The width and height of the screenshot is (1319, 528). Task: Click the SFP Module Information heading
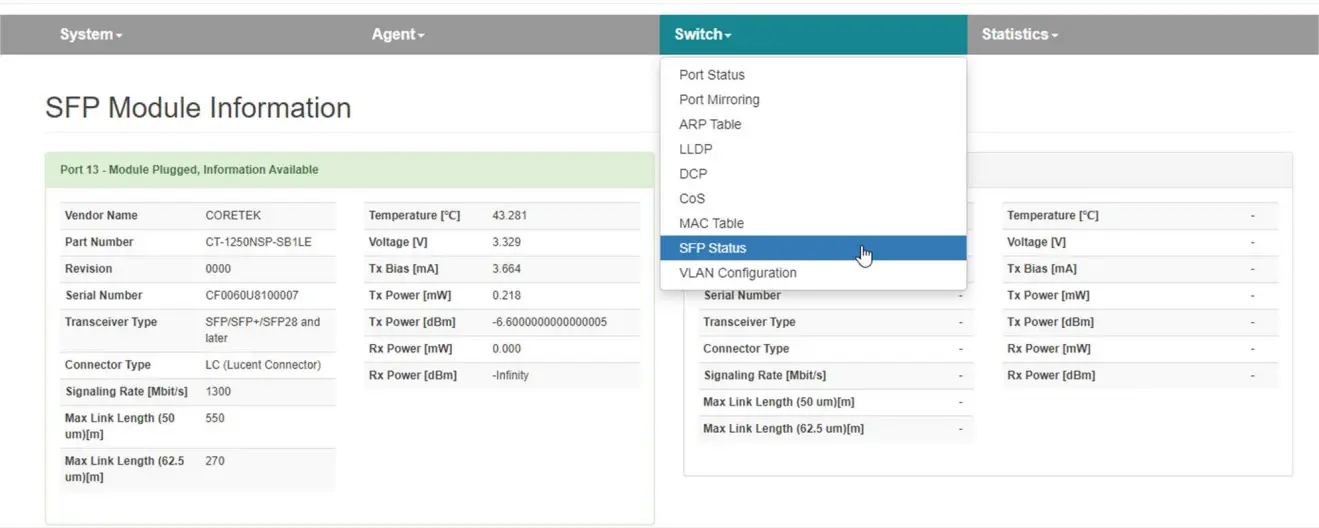click(x=198, y=108)
